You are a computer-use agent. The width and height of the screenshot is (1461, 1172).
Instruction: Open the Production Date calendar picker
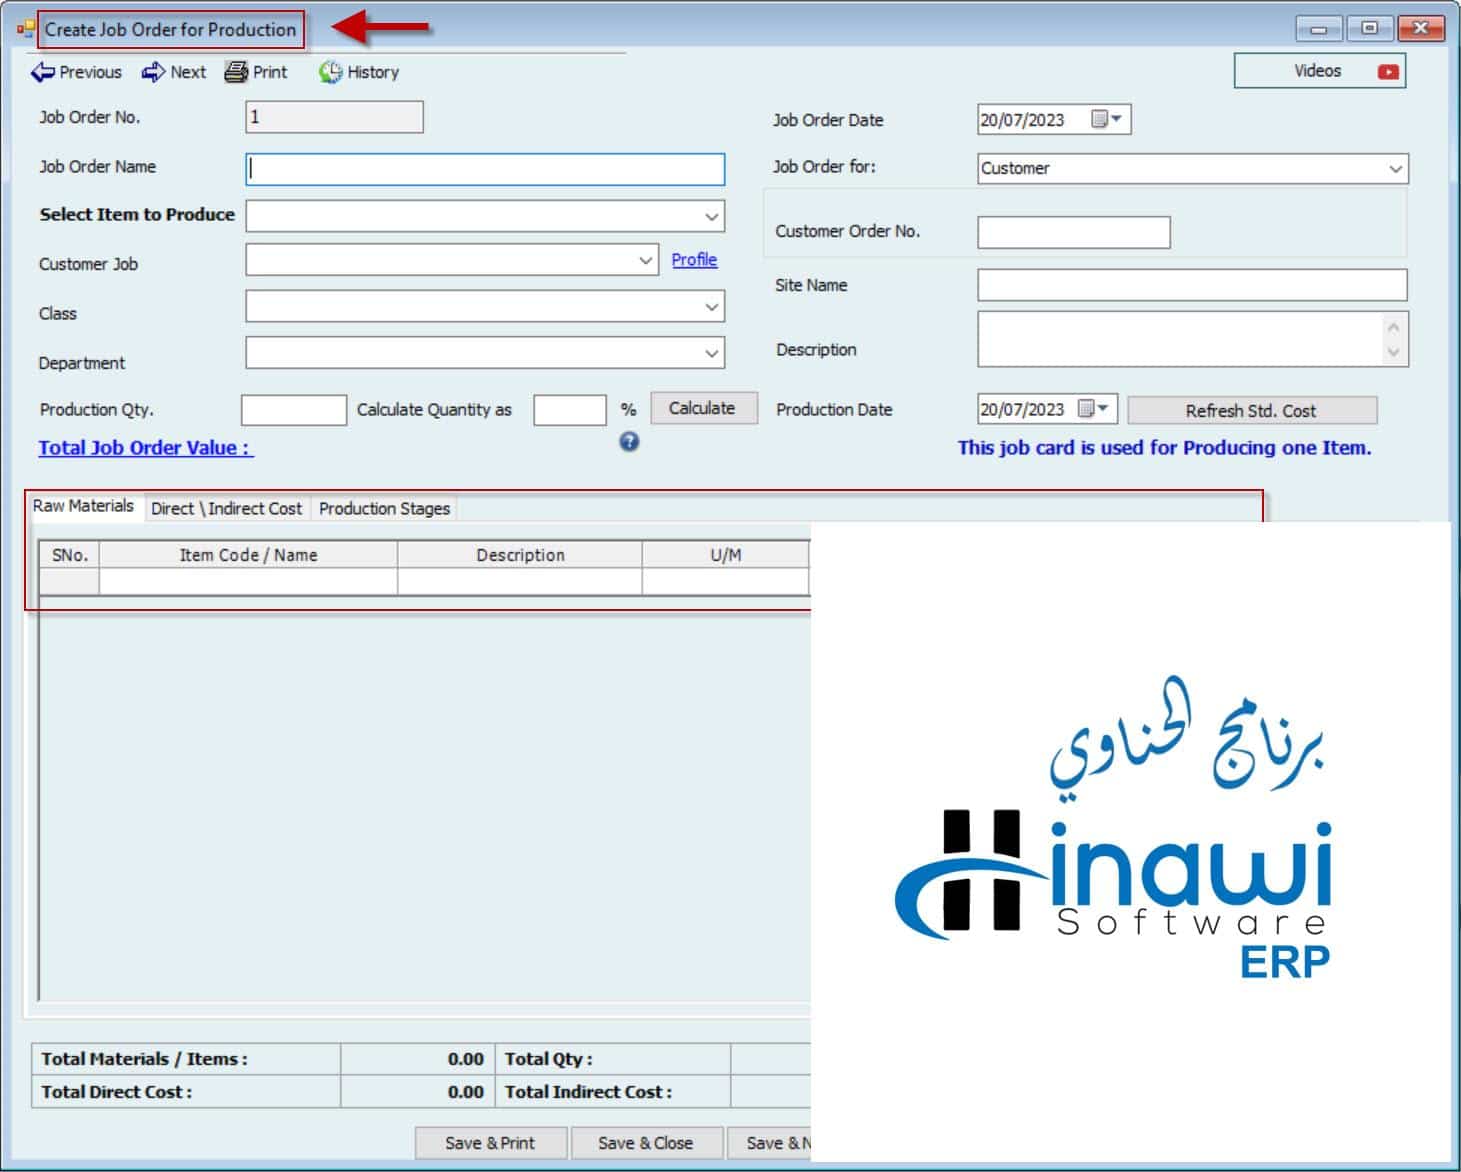[x=1093, y=409]
